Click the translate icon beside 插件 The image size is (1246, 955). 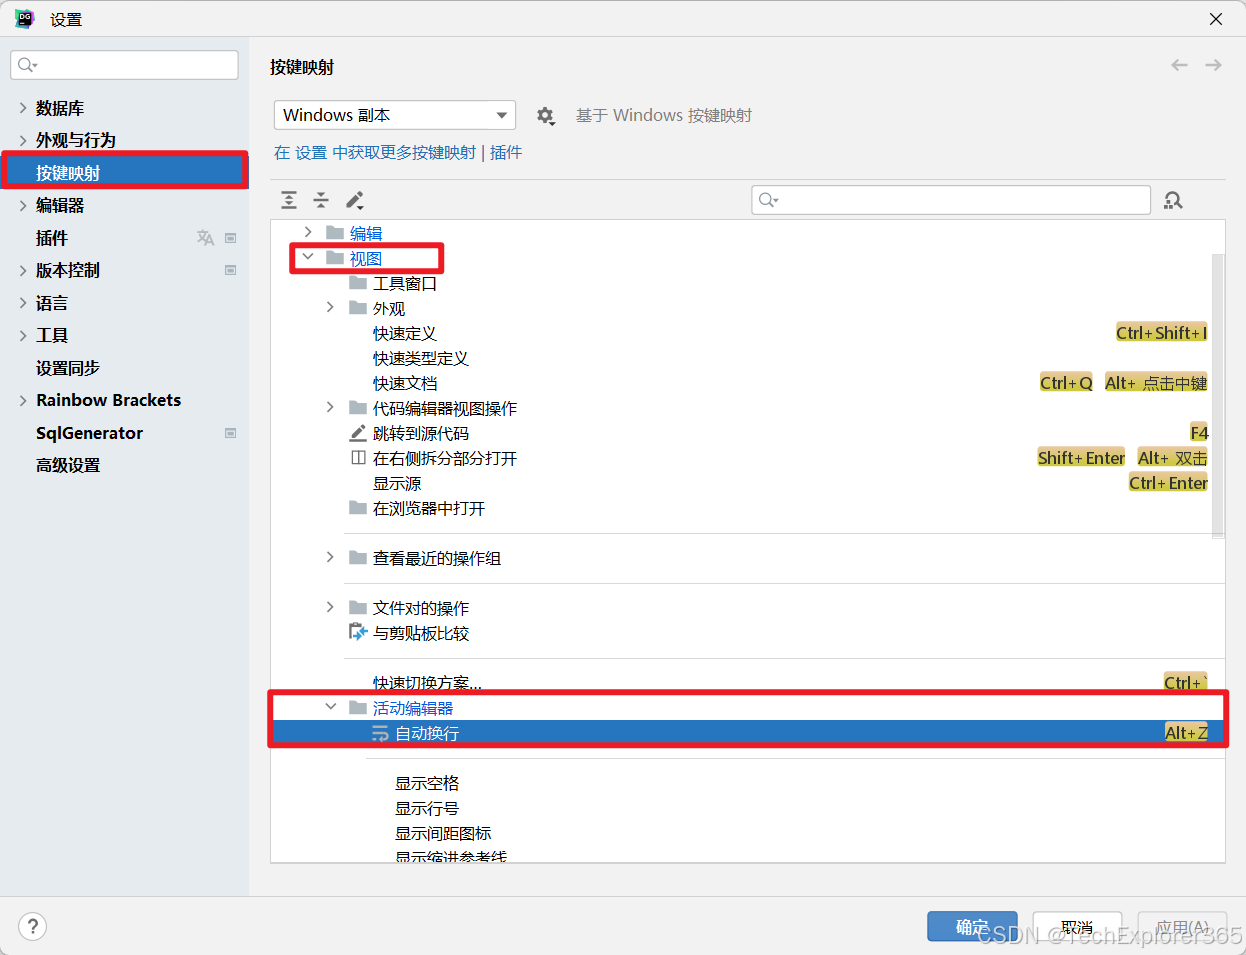(x=205, y=238)
